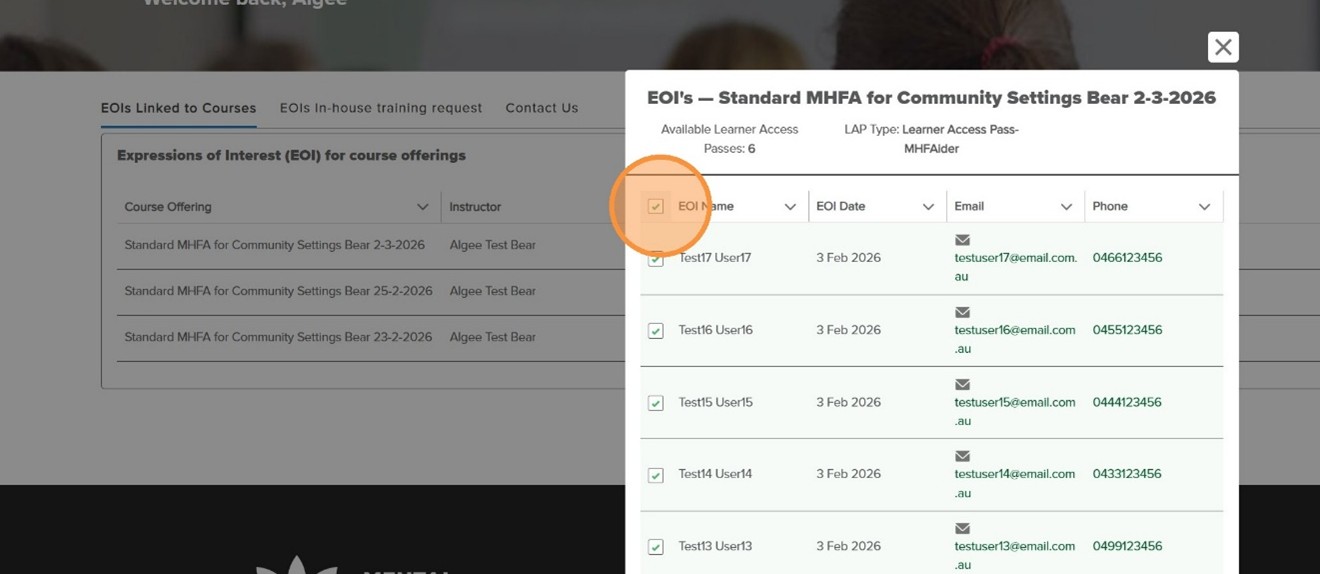Open the Course Offering column dropdown
1320x574 pixels.
pyautogui.click(x=422, y=207)
